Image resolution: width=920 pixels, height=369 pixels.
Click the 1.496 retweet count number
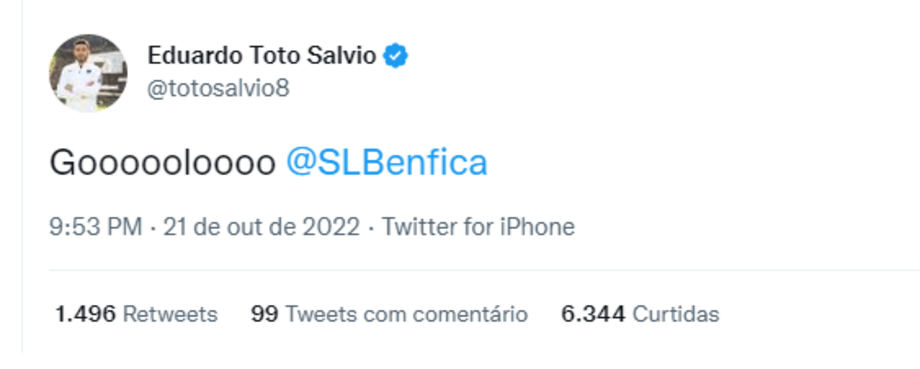pyautogui.click(x=85, y=314)
